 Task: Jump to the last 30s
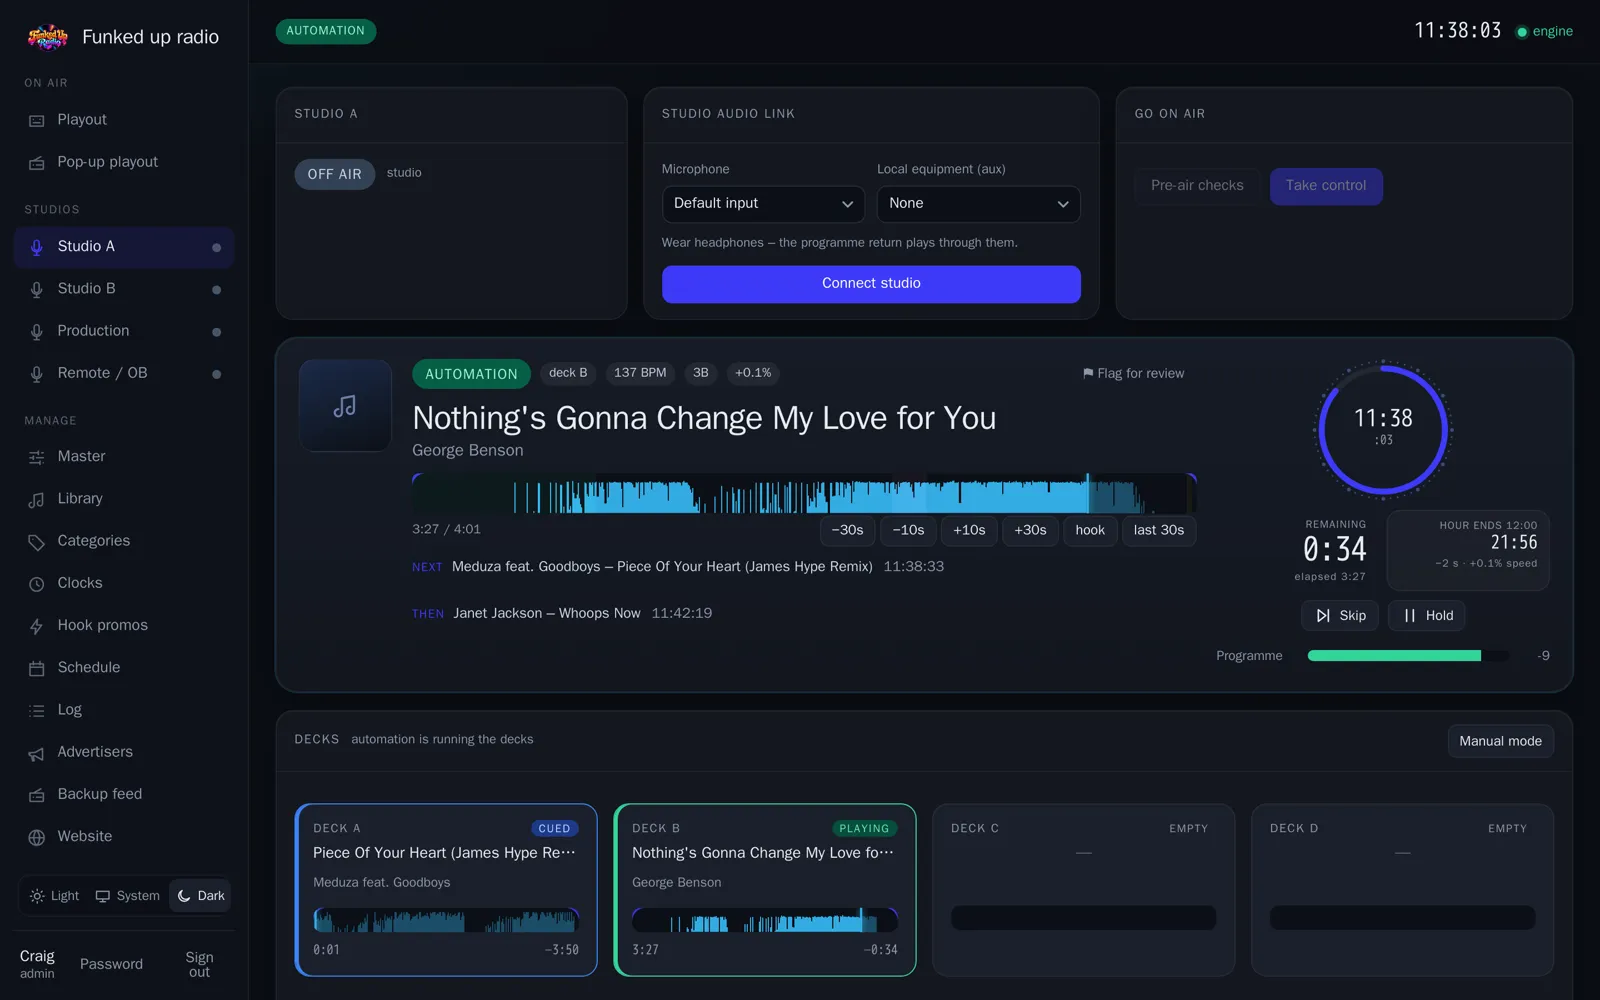pyautogui.click(x=1159, y=531)
